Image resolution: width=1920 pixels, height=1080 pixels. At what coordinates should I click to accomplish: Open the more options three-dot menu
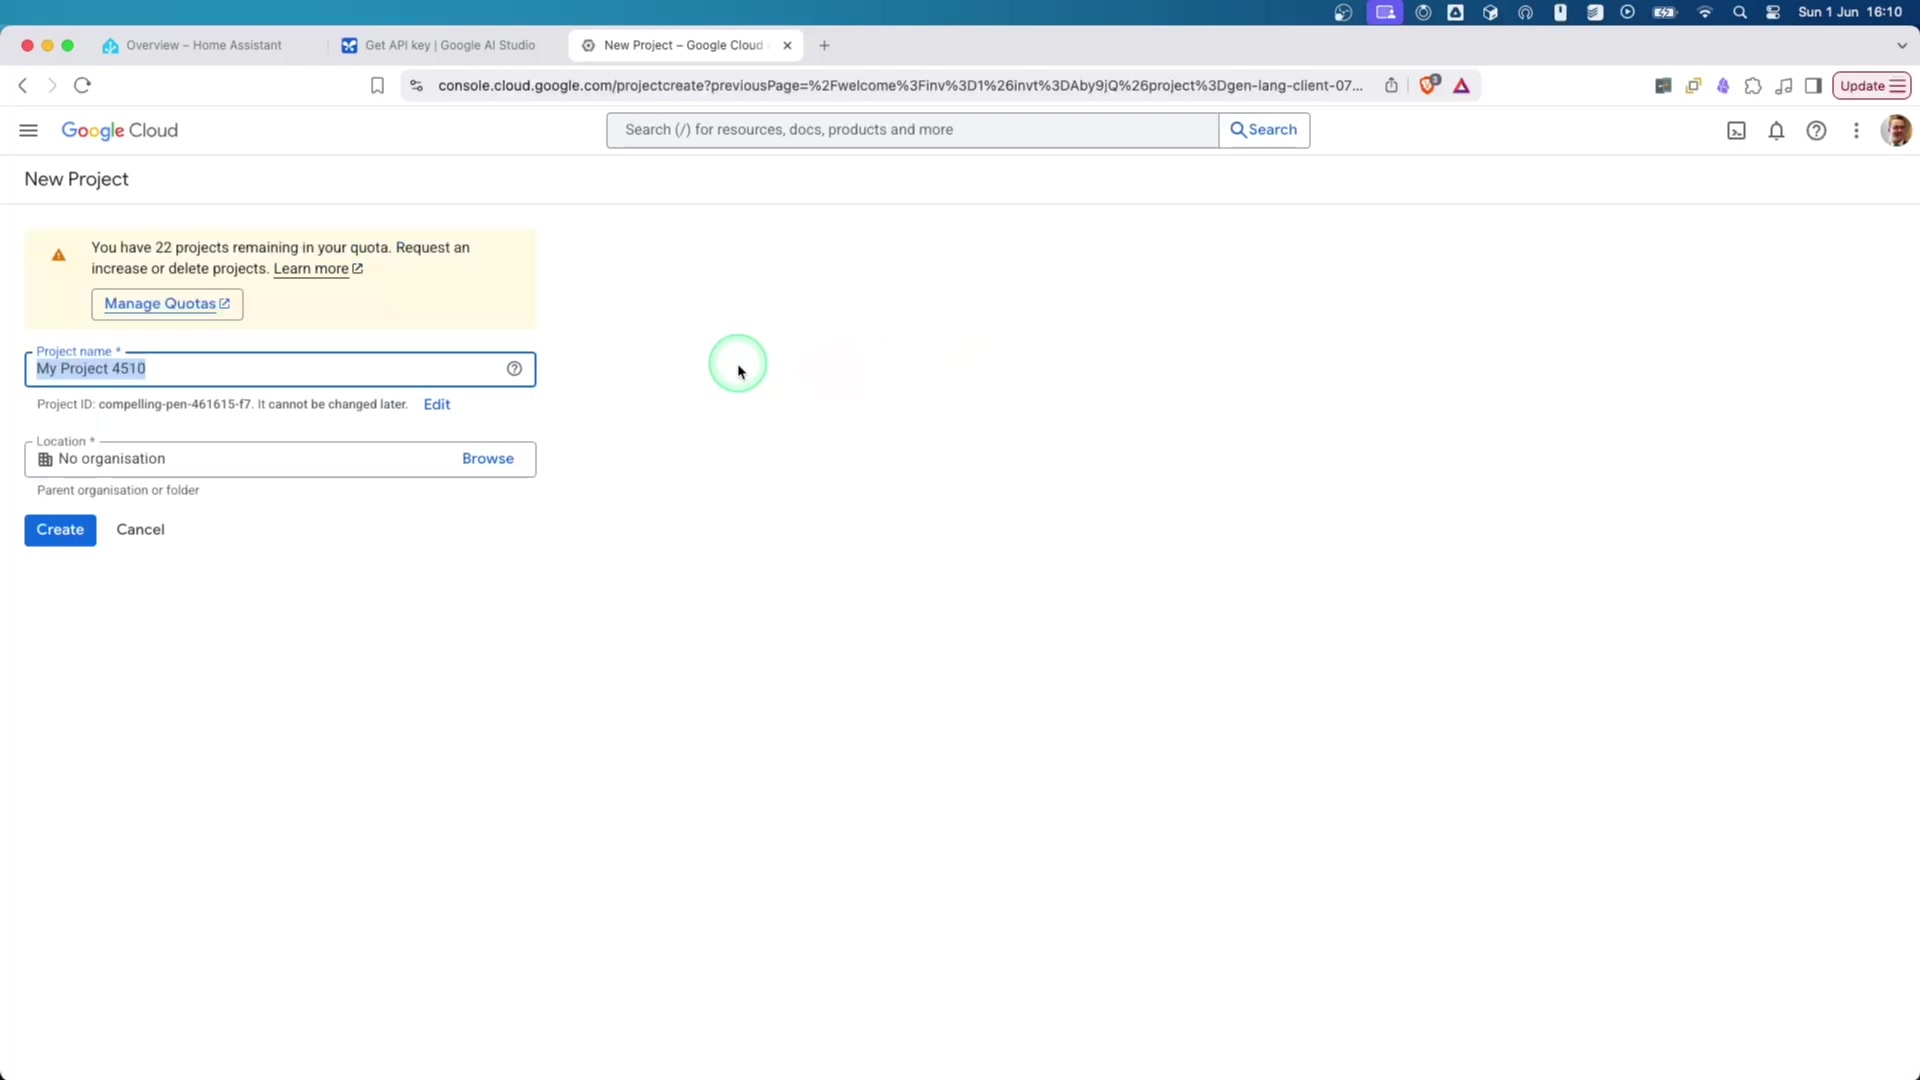tap(1857, 130)
